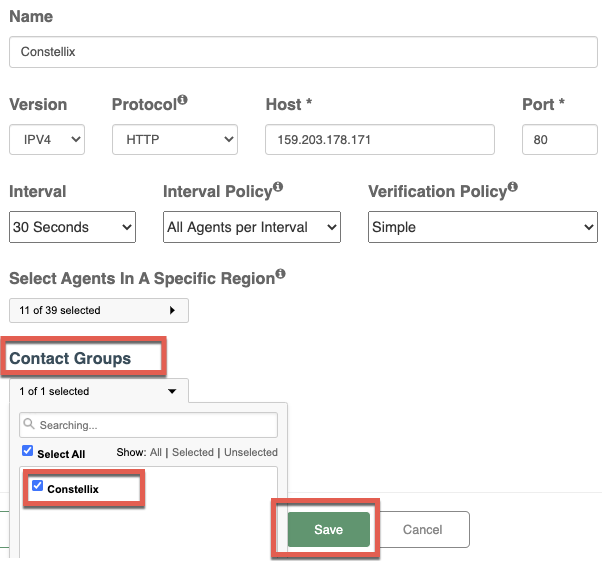Click the Contact Groups dropdown arrow
The image size is (602, 561).
point(172,391)
